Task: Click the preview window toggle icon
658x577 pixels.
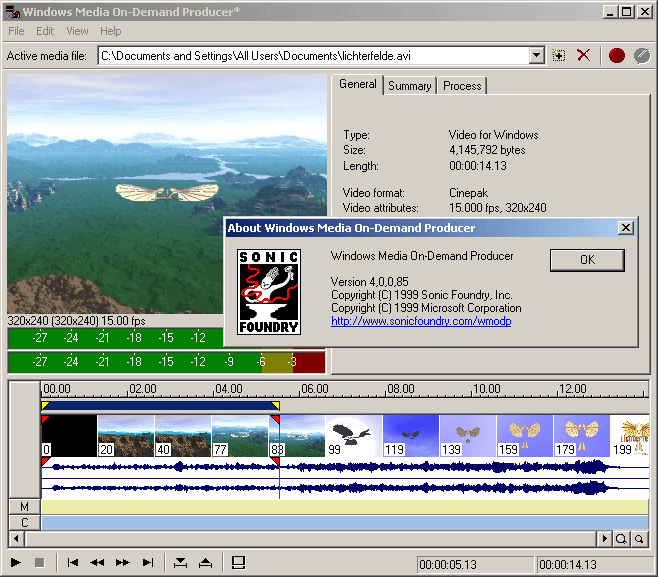Action: 238,562
